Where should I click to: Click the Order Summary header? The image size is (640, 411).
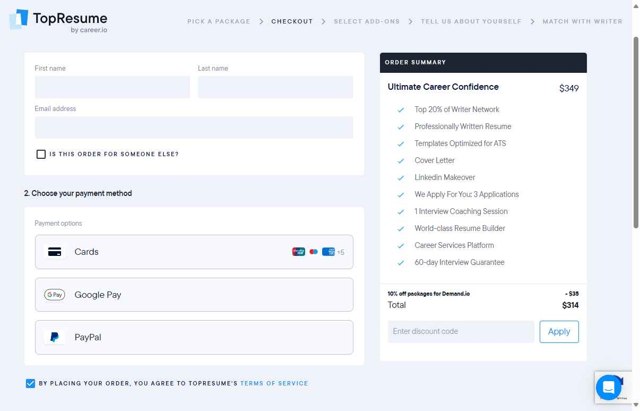click(x=483, y=62)
